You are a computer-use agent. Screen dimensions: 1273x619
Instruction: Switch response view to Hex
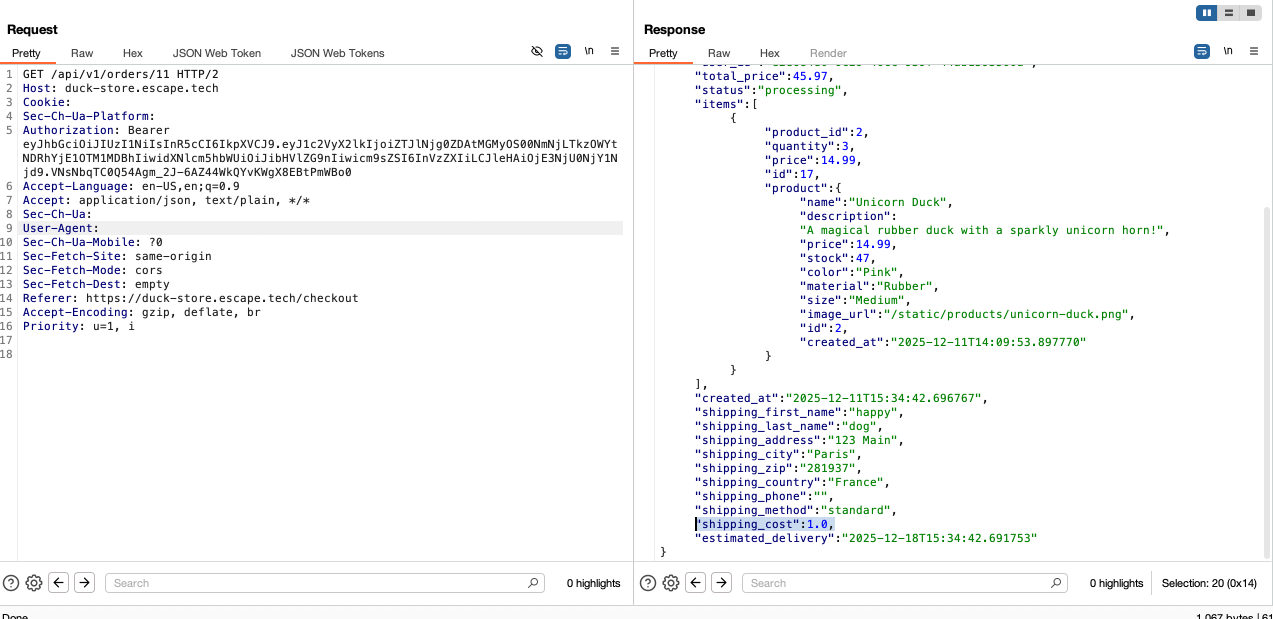(x=769, y=53)
